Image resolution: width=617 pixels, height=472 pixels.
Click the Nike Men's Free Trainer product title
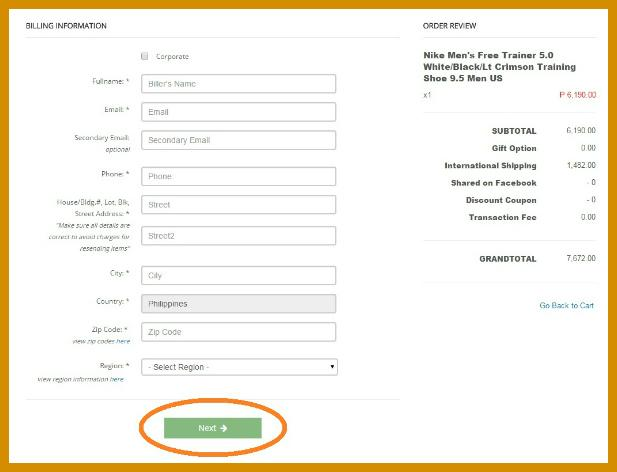pos(500,66)
